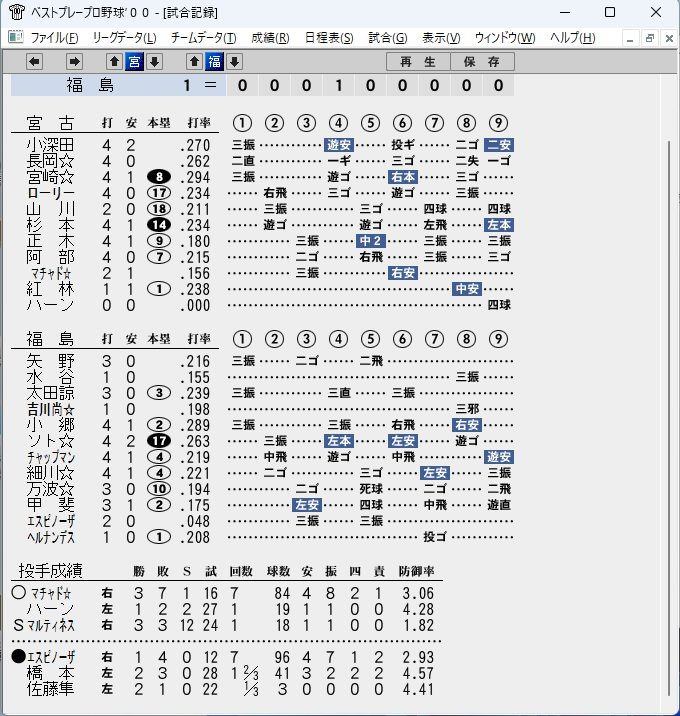Click the 保存 save button
Viewport: 680px width, 716px height.
pos(482,62)
